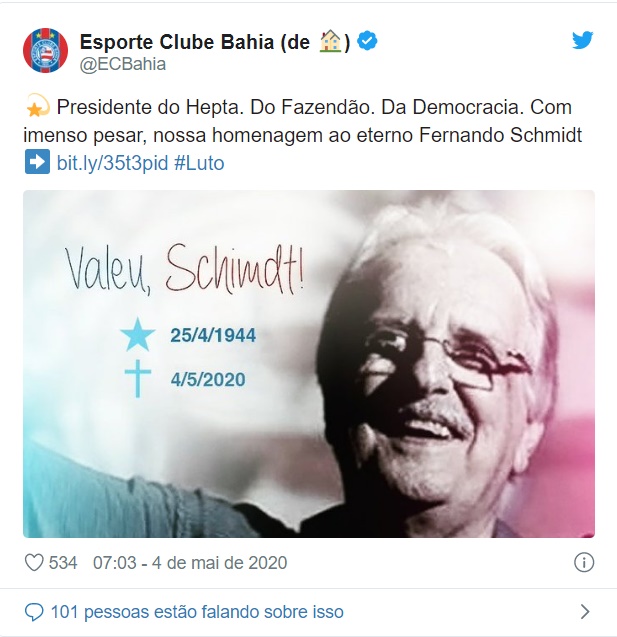Click the shooting star emoji in the tweet
617x637 pixels.
37,106
